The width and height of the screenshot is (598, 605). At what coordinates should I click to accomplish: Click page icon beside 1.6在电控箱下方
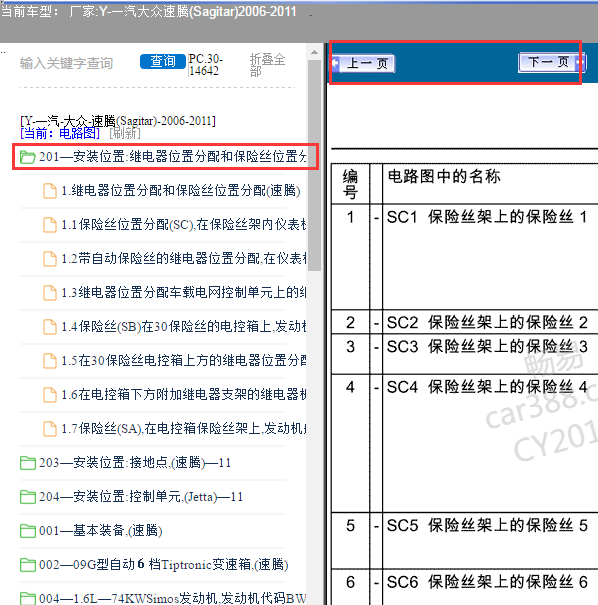point(50,395)
